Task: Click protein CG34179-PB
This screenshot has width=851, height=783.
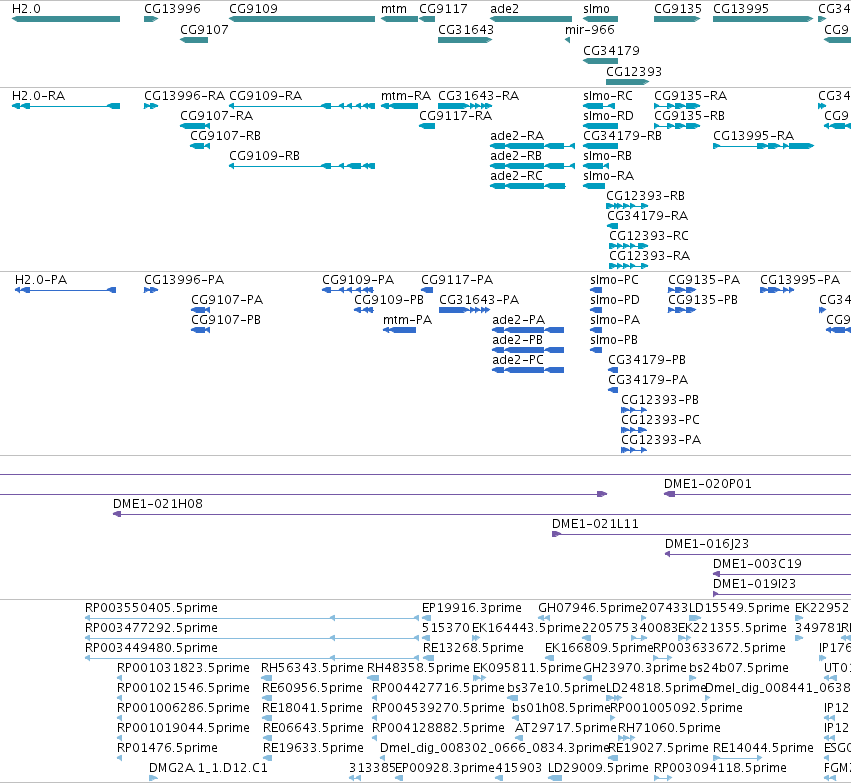Action: click(x=613, y=370)
